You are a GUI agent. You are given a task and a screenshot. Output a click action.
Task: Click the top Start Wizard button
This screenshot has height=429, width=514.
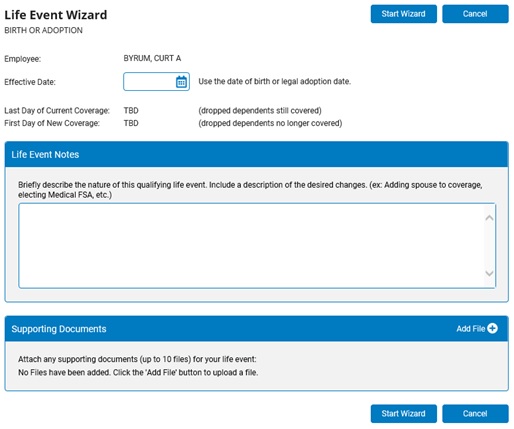404,14
